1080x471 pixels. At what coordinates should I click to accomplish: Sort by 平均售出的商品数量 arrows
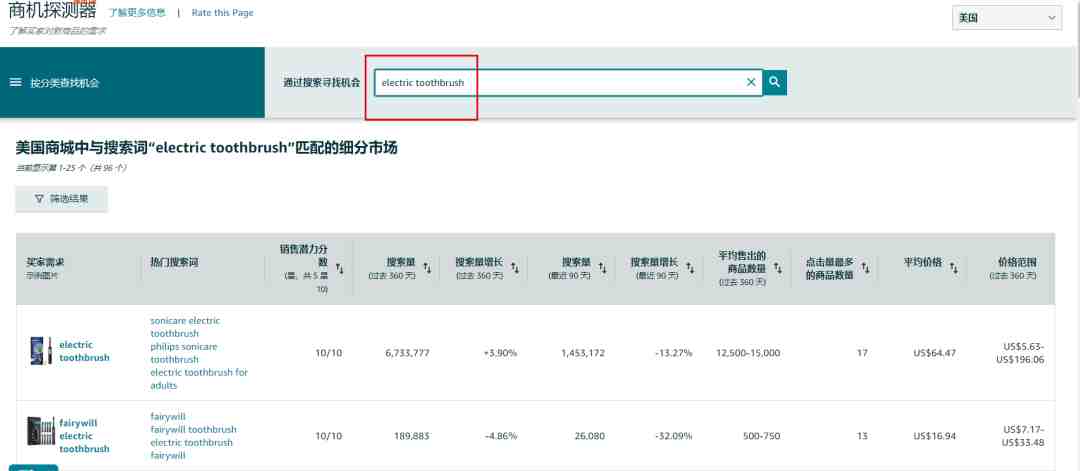(x=778, y=268)
